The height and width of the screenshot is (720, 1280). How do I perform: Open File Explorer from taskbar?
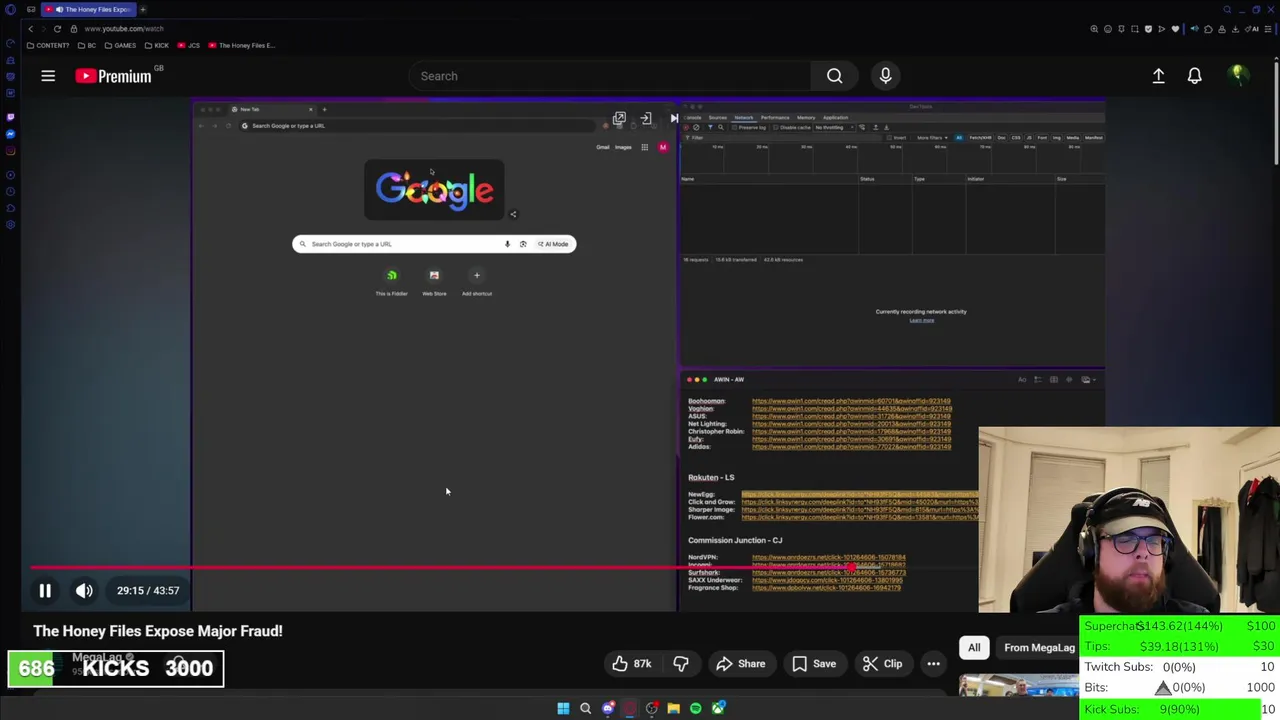[673, 709]
